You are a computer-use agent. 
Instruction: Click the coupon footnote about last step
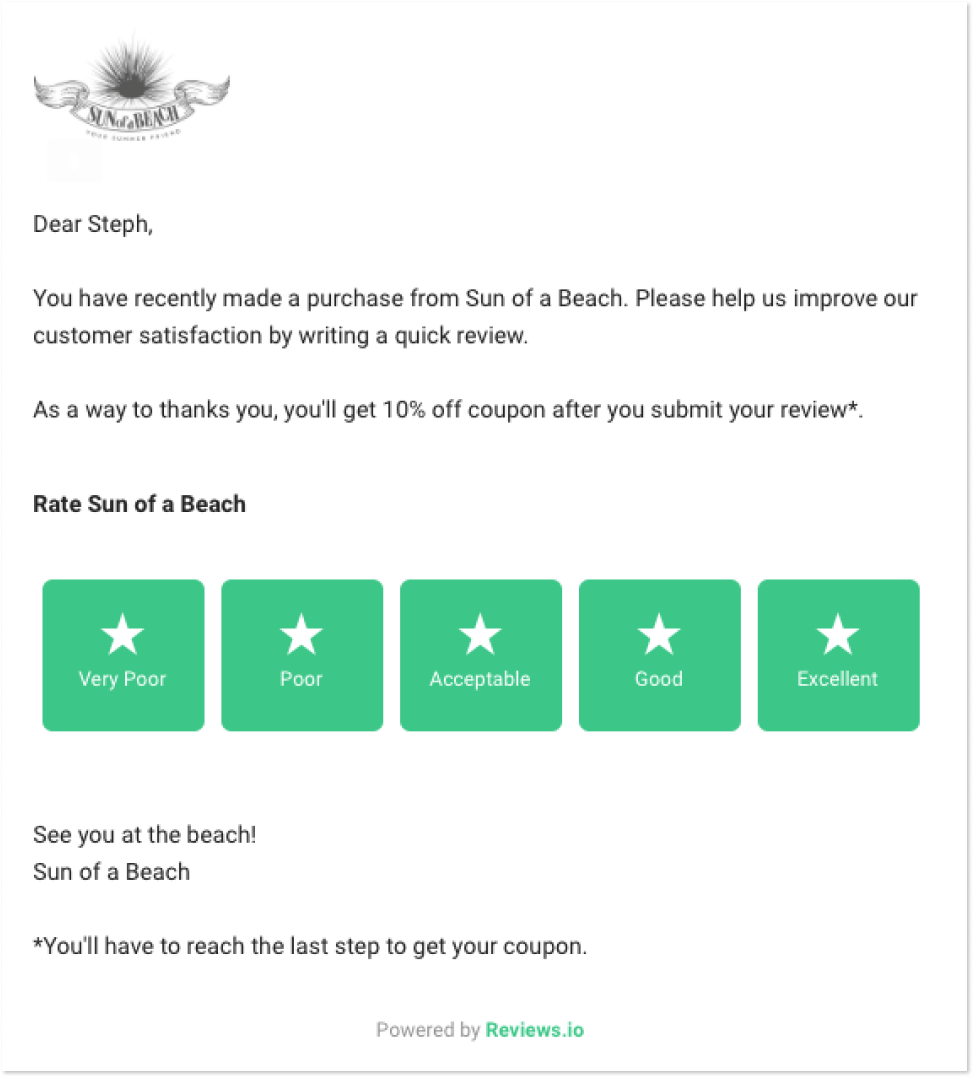[310, 946]
